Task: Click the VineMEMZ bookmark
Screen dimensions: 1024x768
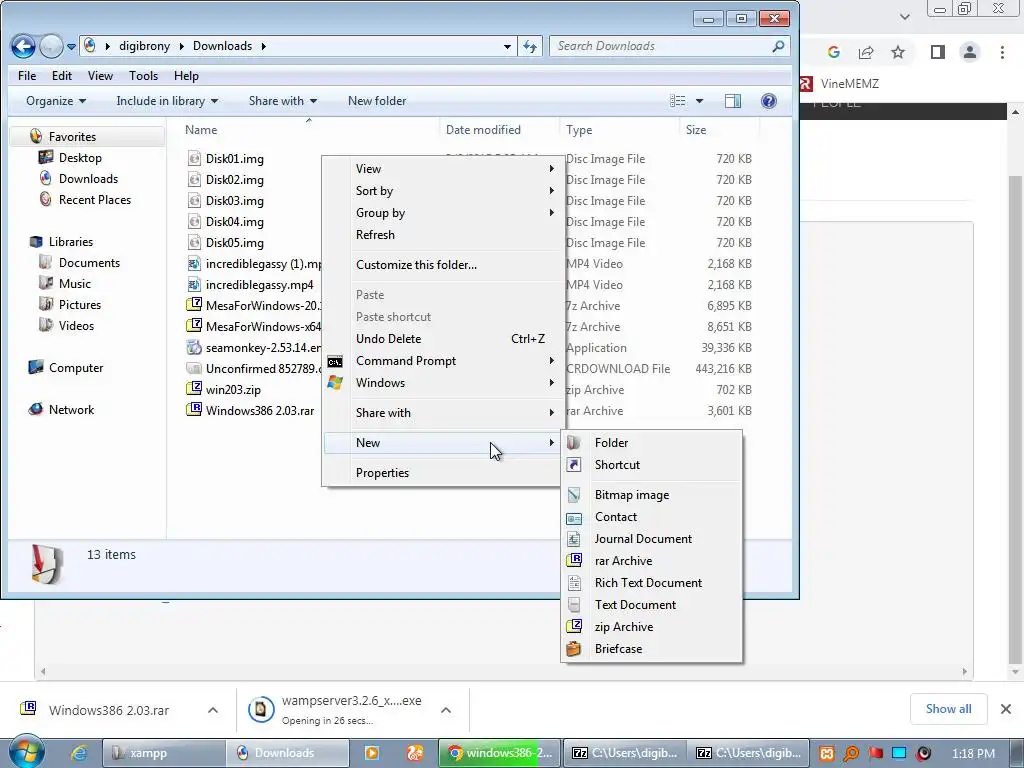Action: click(x=840, y=84)
